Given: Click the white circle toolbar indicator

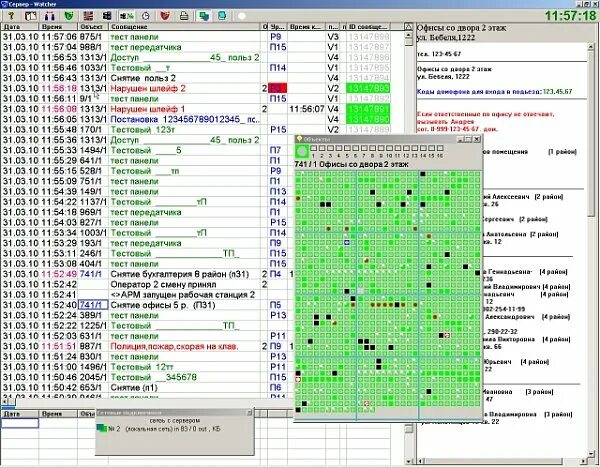Looking at the screenshot, I should point(242,16).
